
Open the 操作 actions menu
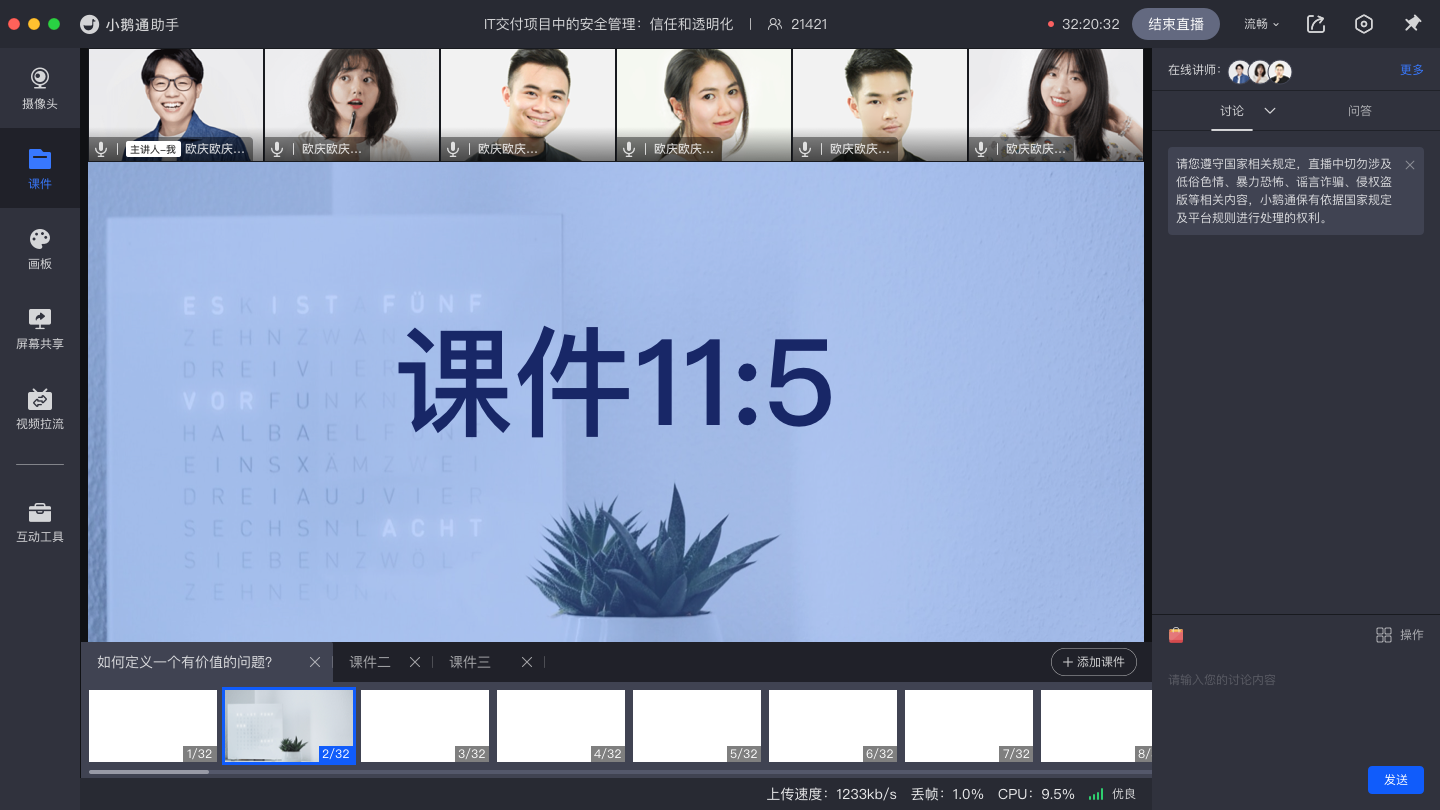tap(1399, 635)
